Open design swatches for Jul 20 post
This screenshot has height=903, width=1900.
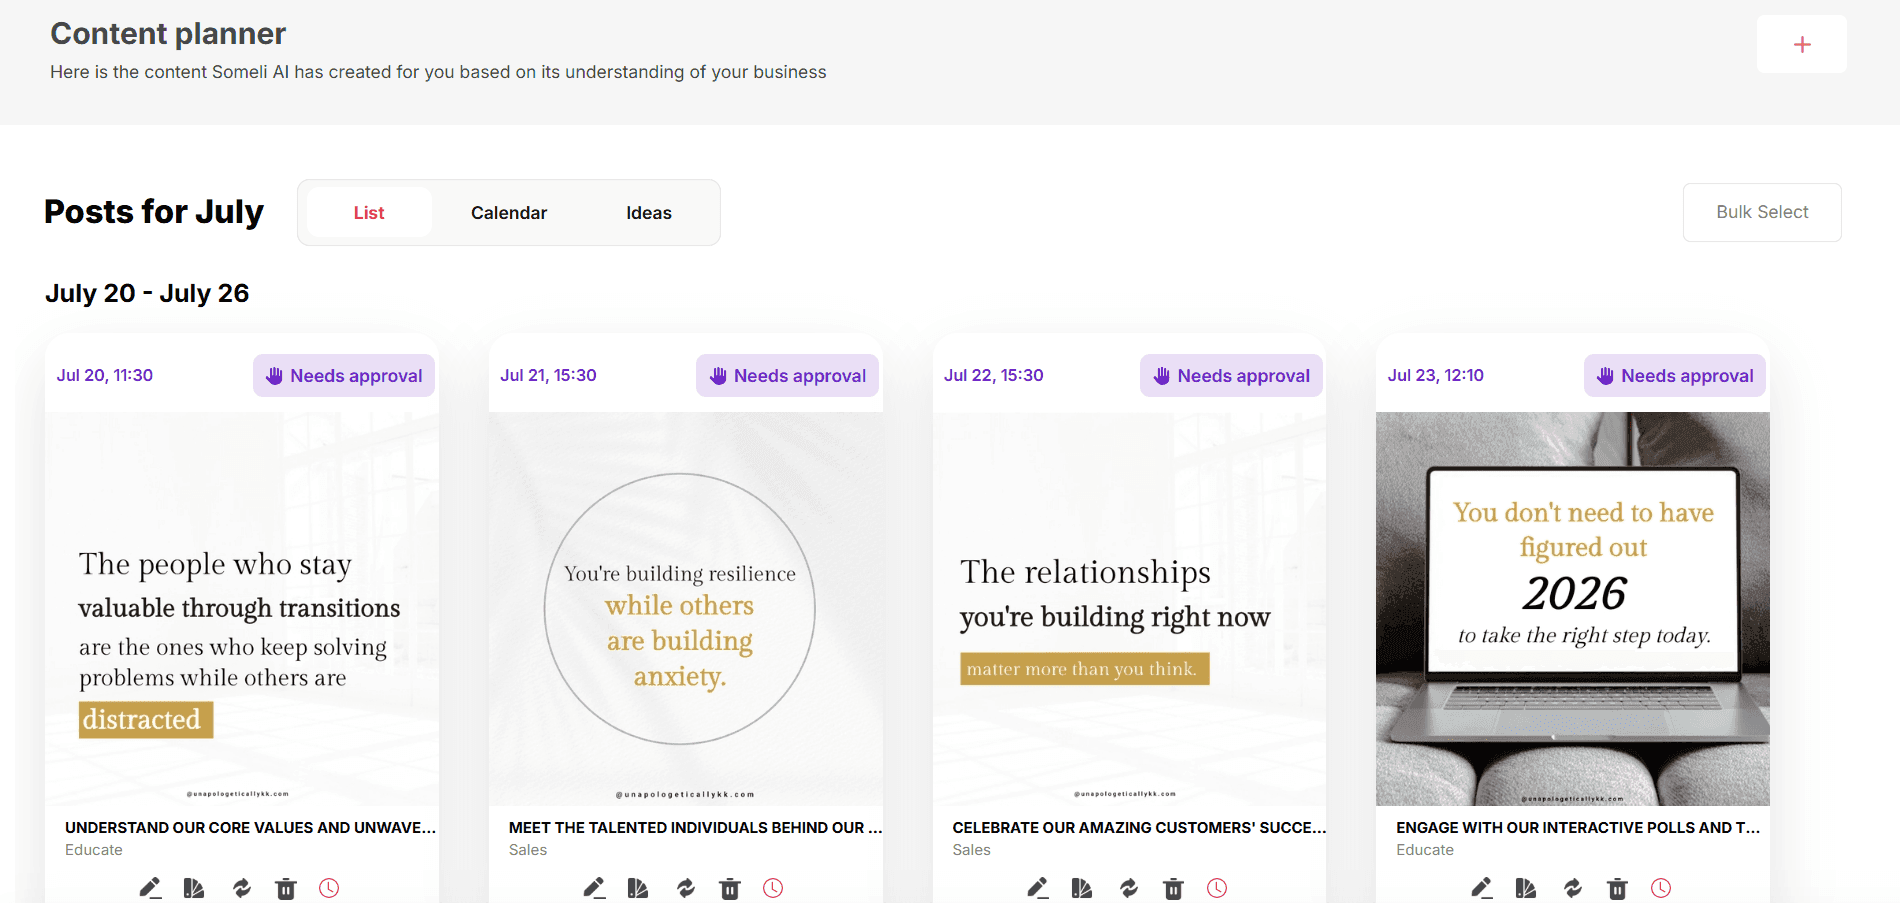194,887
